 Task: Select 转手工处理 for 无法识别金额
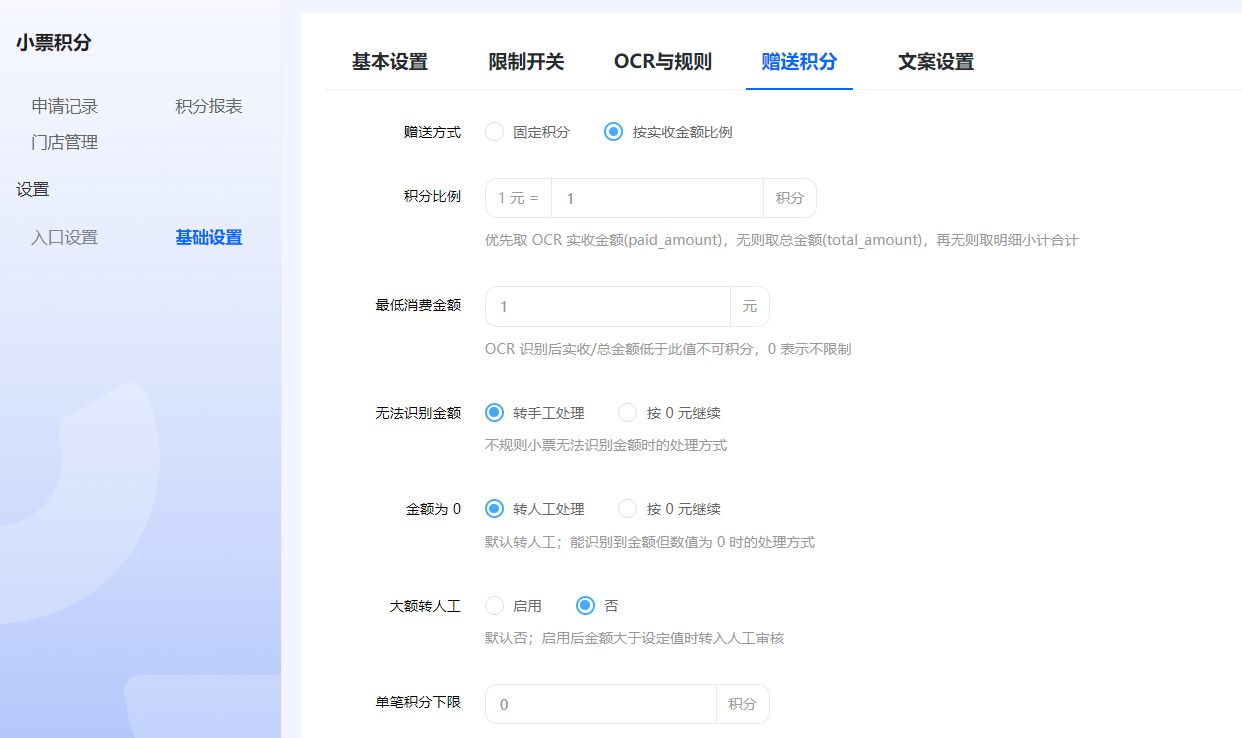(535, 413)
